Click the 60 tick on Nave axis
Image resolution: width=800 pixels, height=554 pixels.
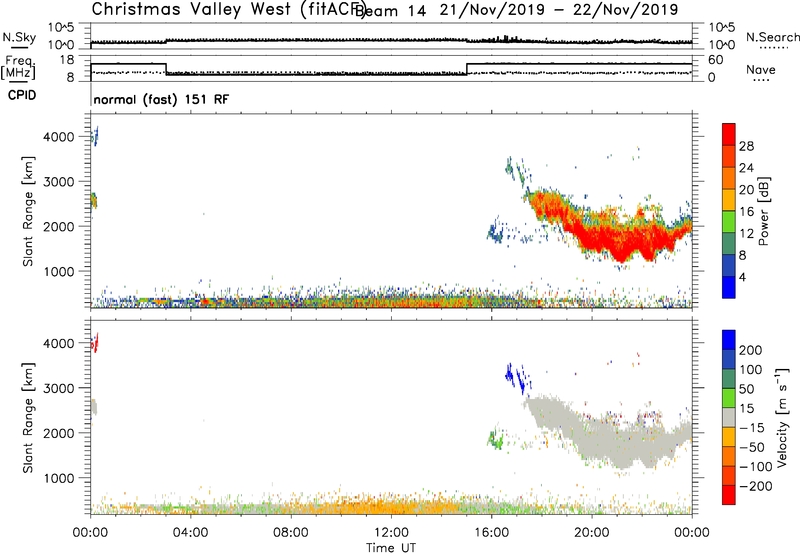point(715,60)
